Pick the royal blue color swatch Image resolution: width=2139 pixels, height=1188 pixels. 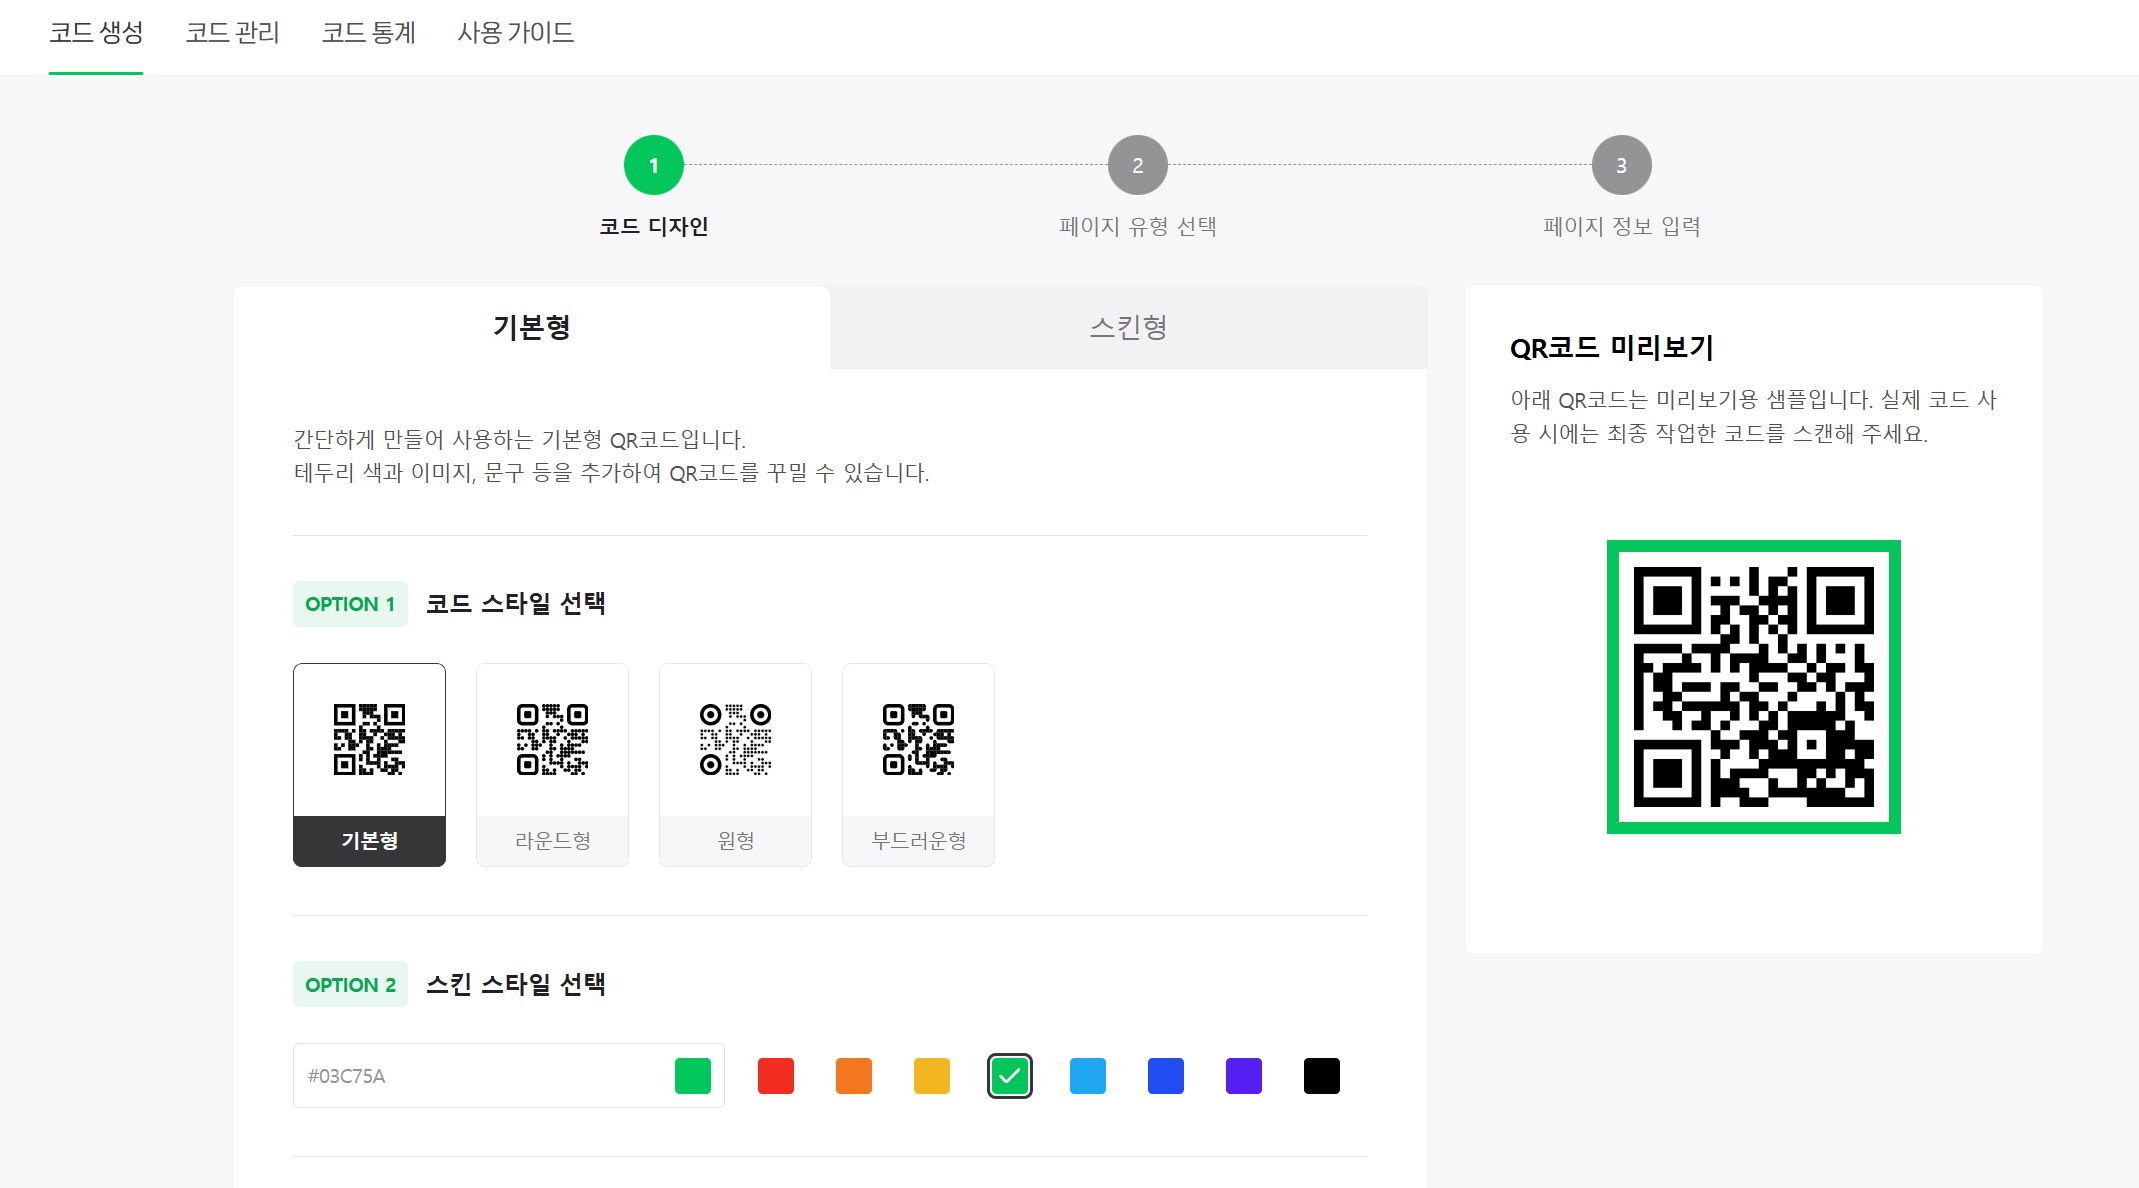[x=1166, y=1076]
